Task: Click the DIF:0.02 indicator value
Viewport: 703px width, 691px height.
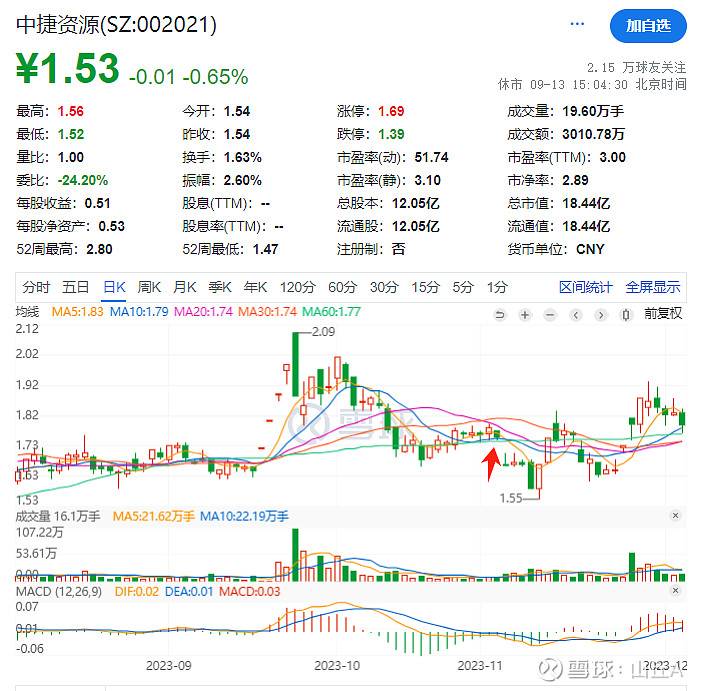Action: tap(137, 591)
